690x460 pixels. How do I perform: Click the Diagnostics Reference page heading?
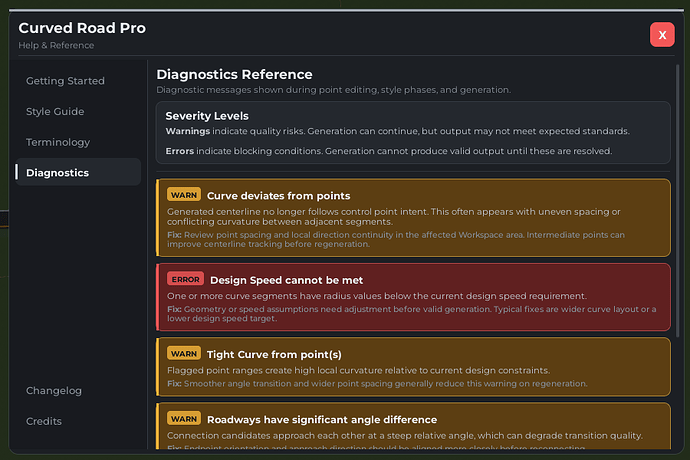tap(234, 74)
